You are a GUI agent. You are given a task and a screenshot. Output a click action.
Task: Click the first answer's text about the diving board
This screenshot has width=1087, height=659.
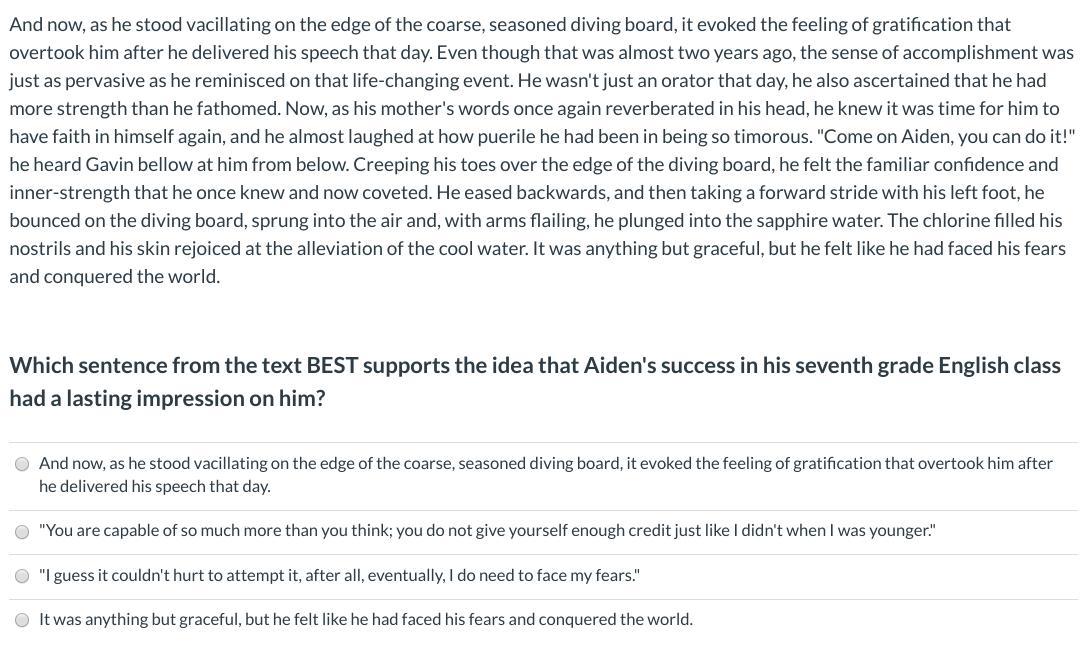(545, 464)
